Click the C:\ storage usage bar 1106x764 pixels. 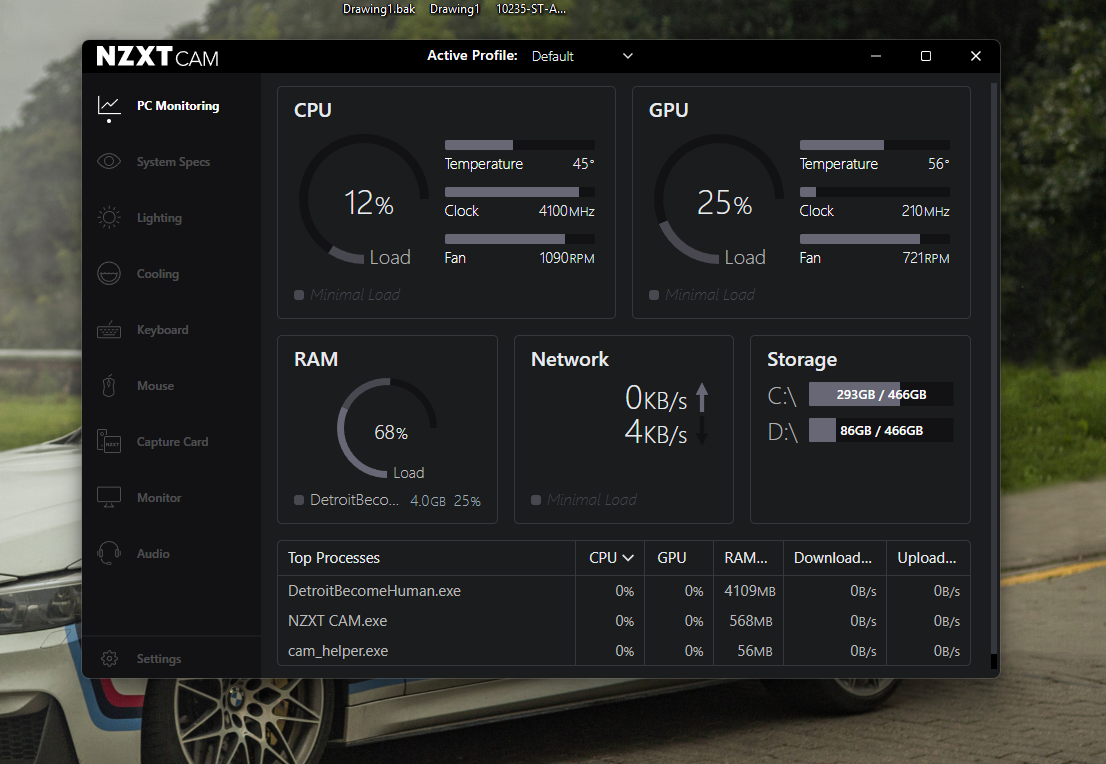tap(881, 394)
